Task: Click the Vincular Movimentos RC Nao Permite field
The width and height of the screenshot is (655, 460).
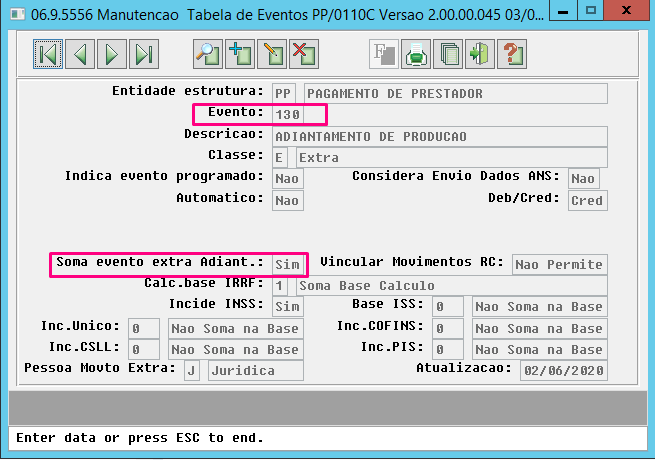Action: click(560, 264)
